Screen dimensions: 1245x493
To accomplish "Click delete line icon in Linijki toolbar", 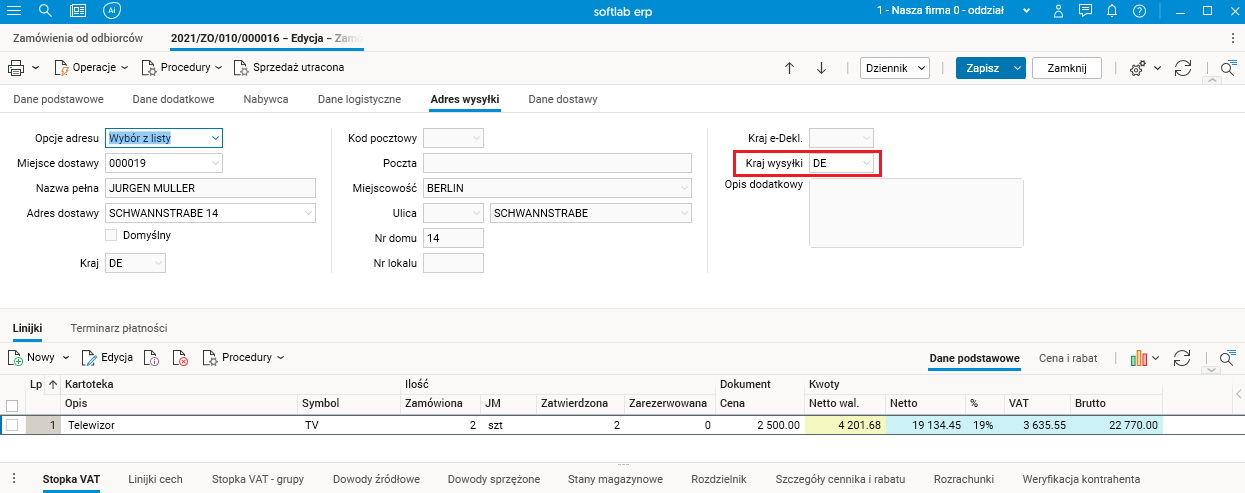I will point(181,357).
